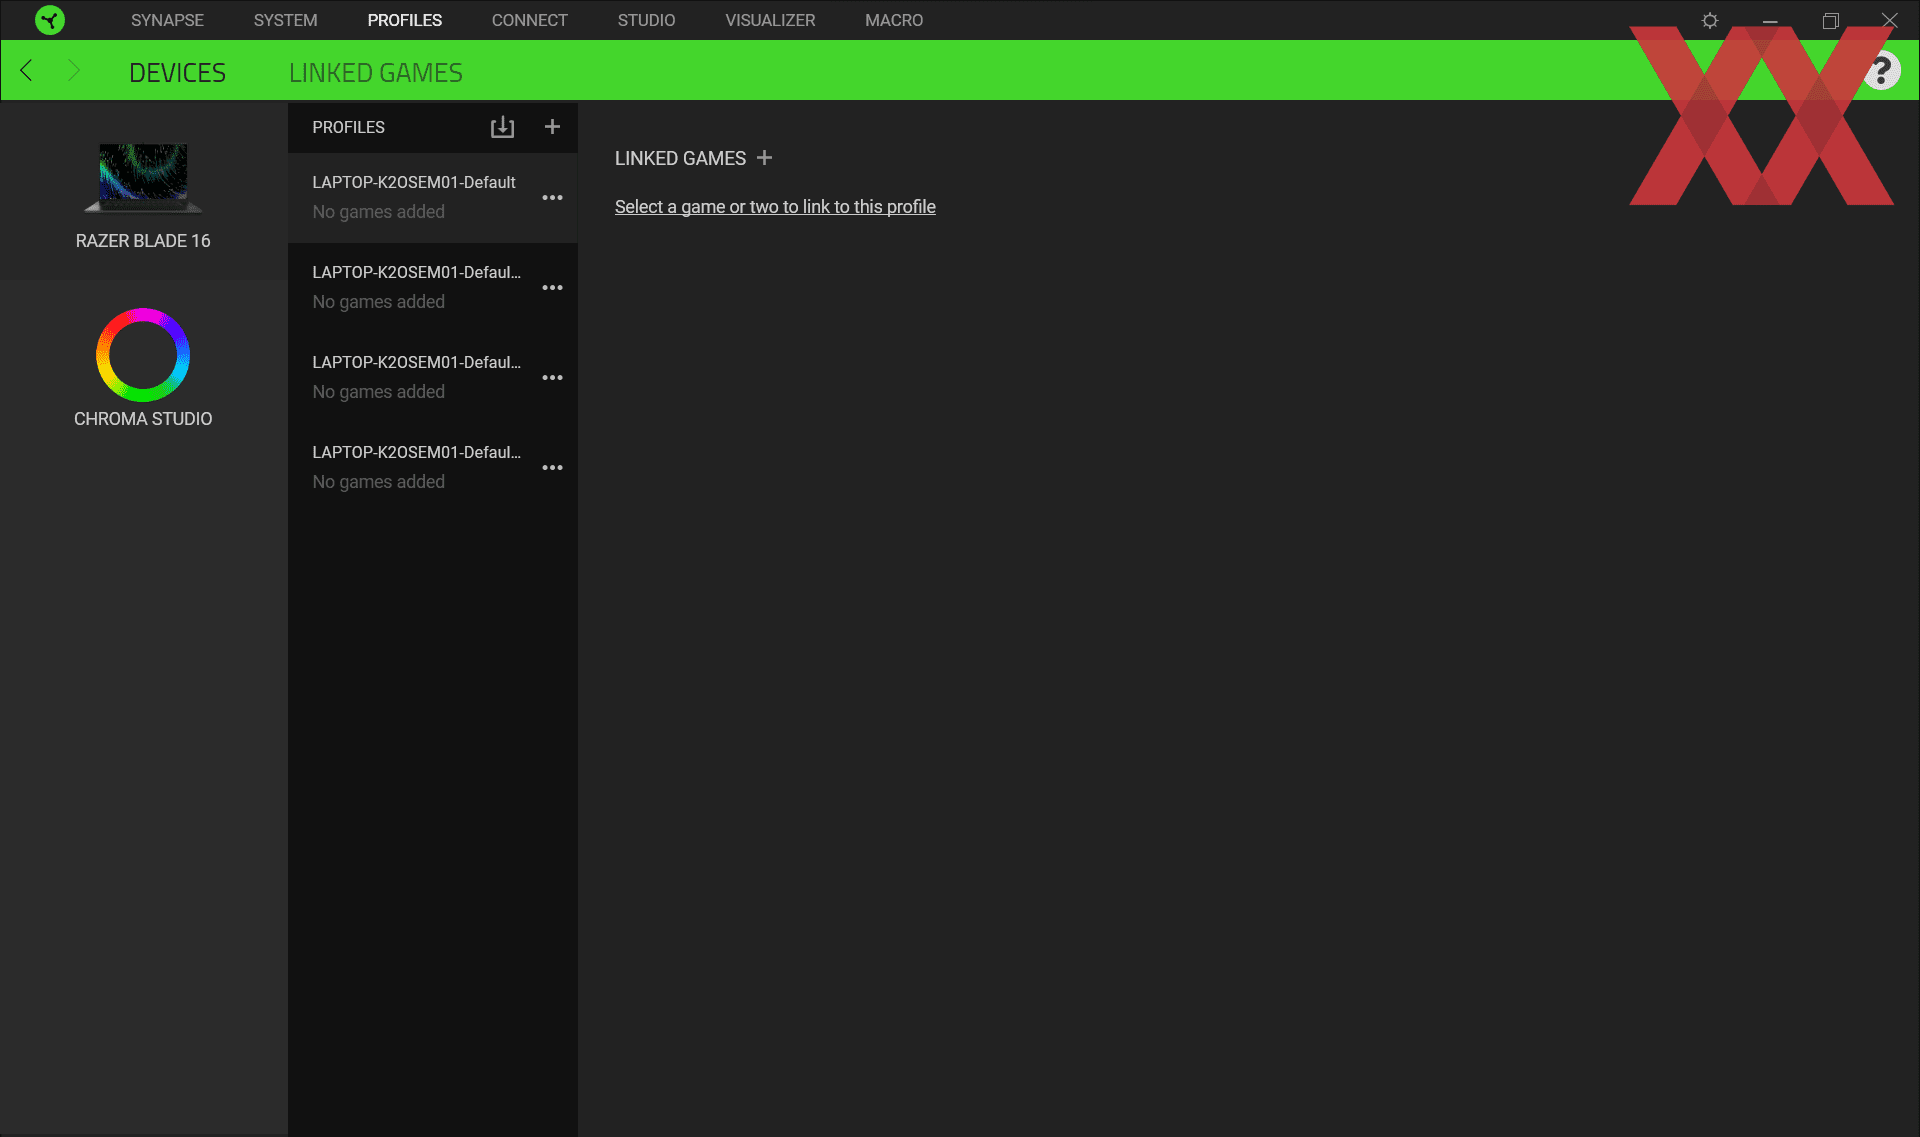Screen dimensions: 1920x1137
Task: Click 'Select a game or two' link
Action: pos(775,207)
